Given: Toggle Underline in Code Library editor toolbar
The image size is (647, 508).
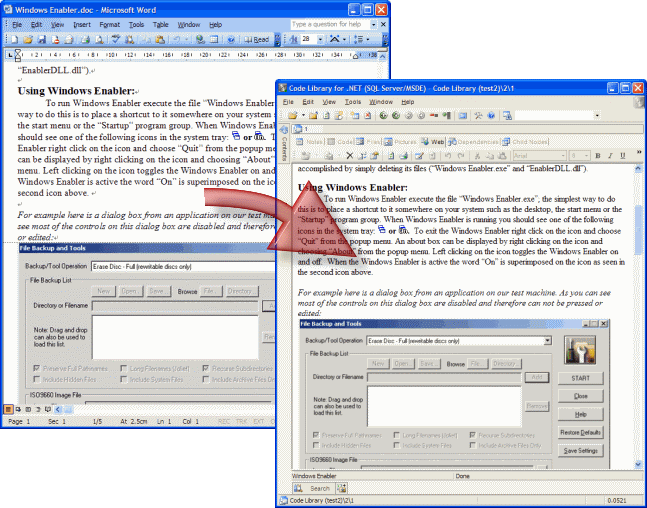Looking at the screenshot, I should coord(623,156).
